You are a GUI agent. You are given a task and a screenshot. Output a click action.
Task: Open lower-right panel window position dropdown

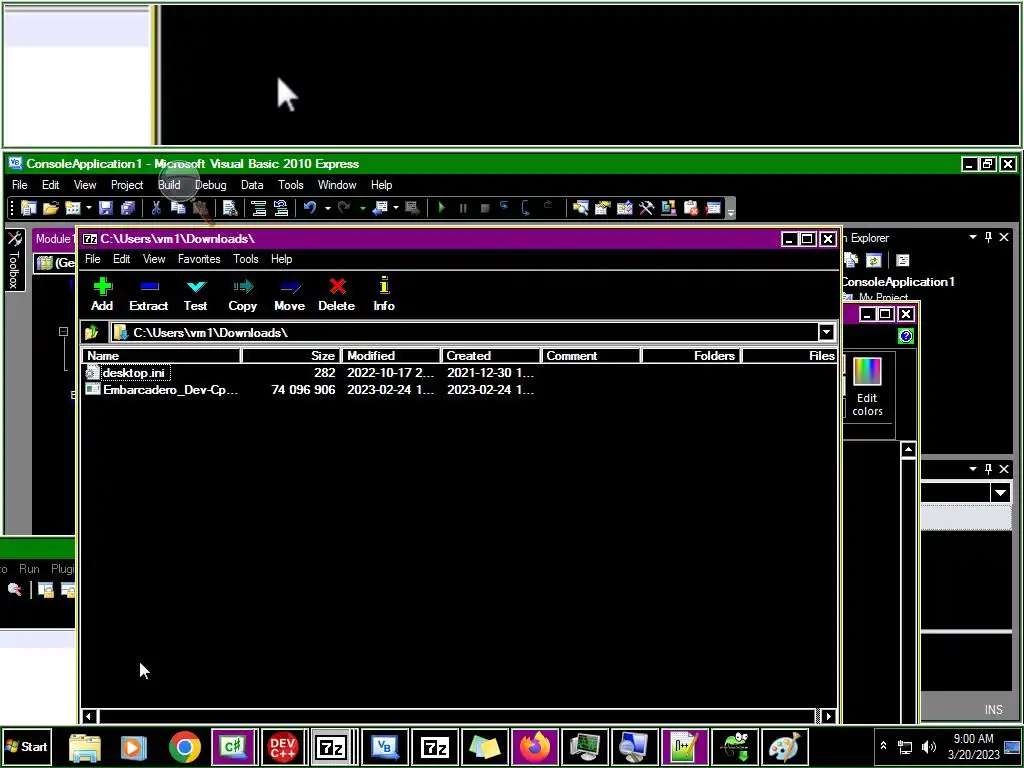973,469
